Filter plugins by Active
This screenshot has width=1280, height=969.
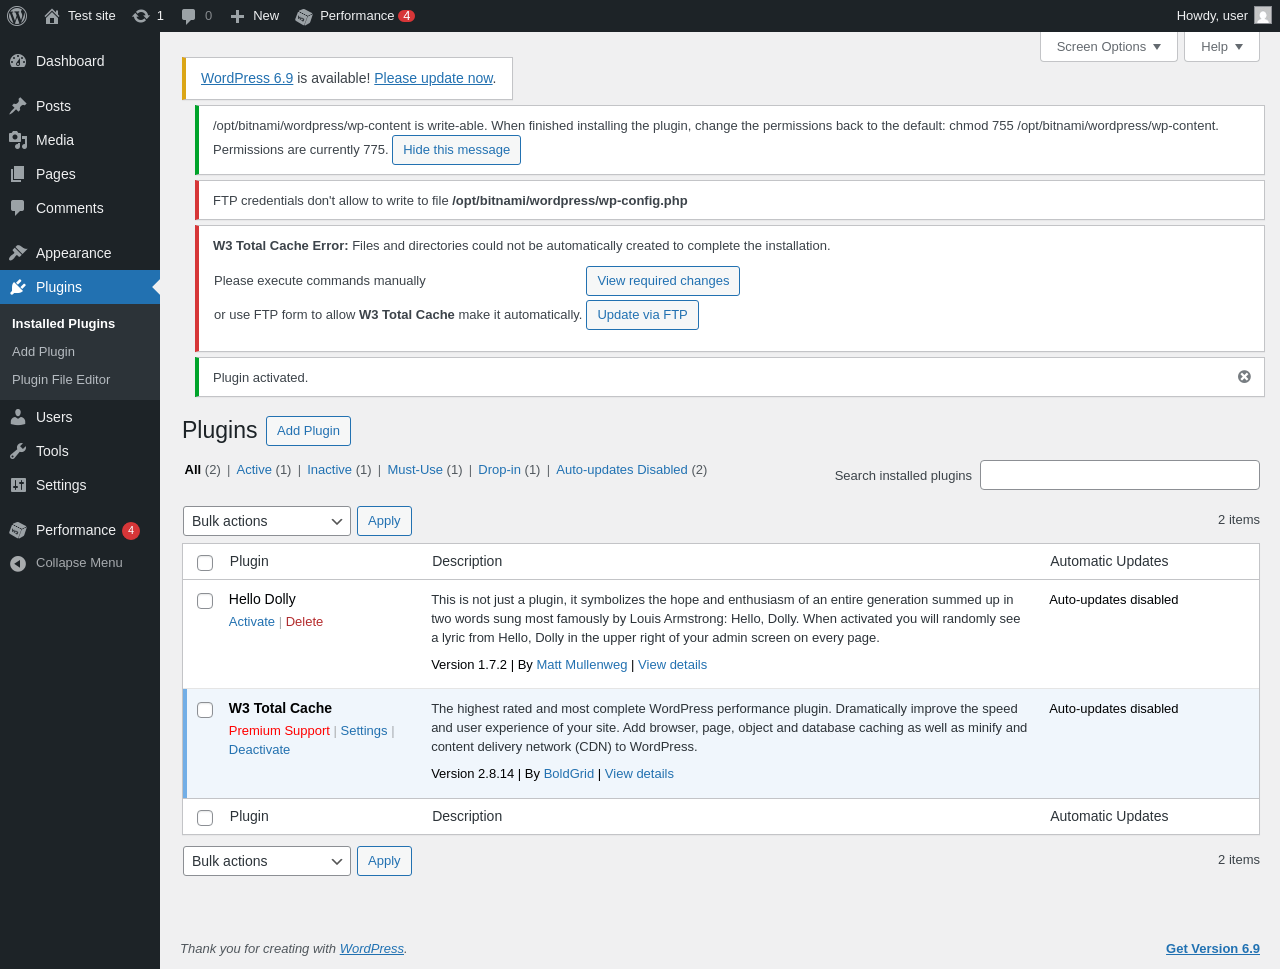point(254,470)
